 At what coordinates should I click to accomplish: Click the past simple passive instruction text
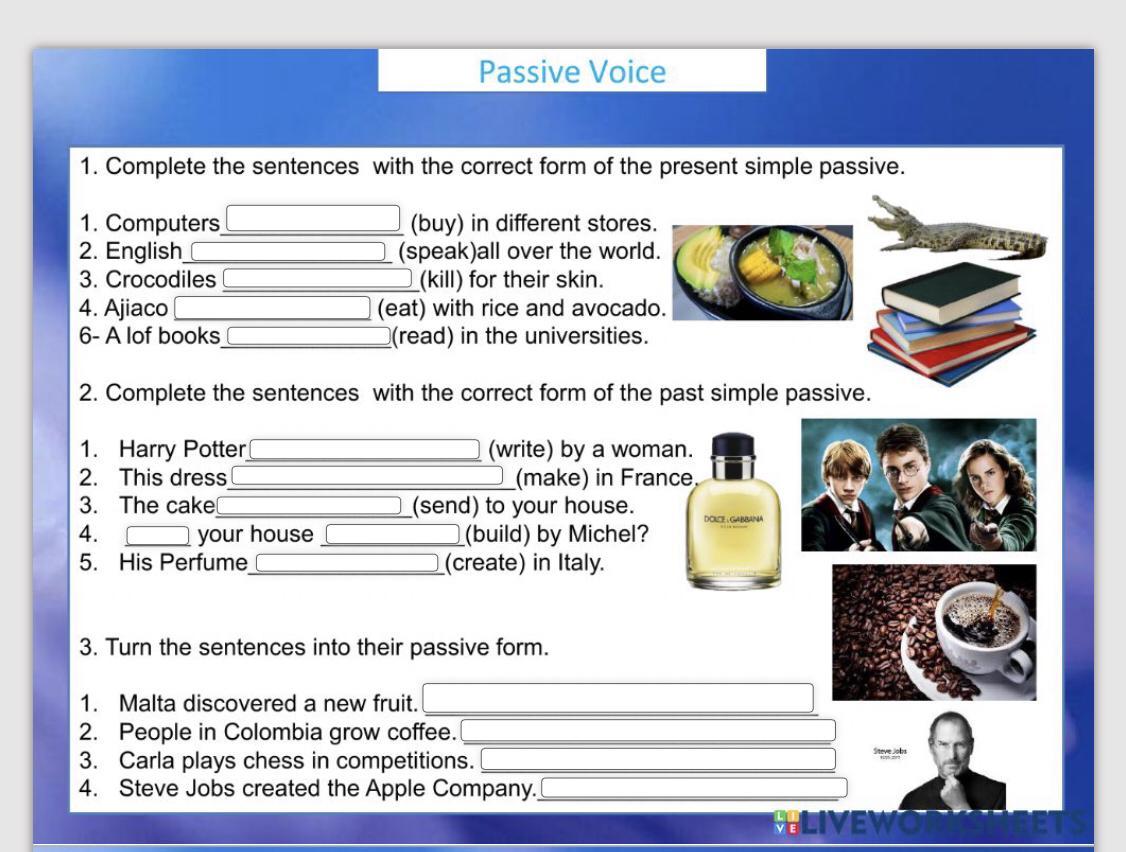pos(475,393)
